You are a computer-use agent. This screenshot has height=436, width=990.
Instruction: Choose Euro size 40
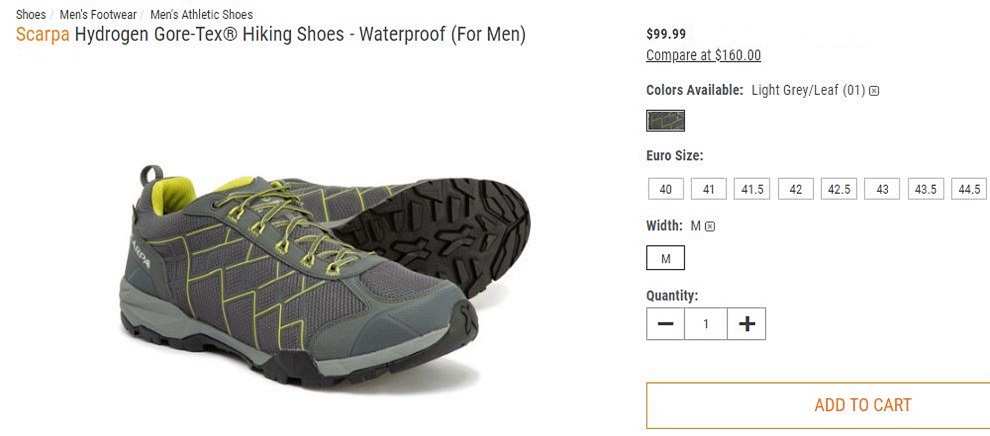point(665,189)
